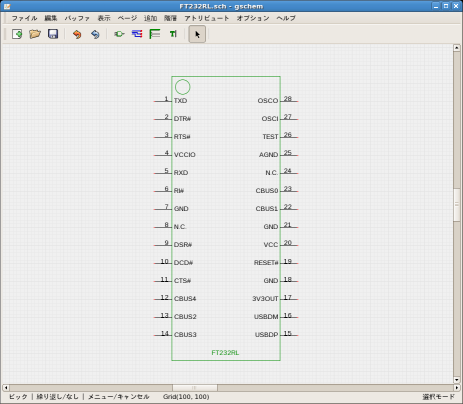The width and height of the screenshot is (463, 404).
Task: Click the vertical scrollbar up arrow
Action: click(x=457, y=48)
